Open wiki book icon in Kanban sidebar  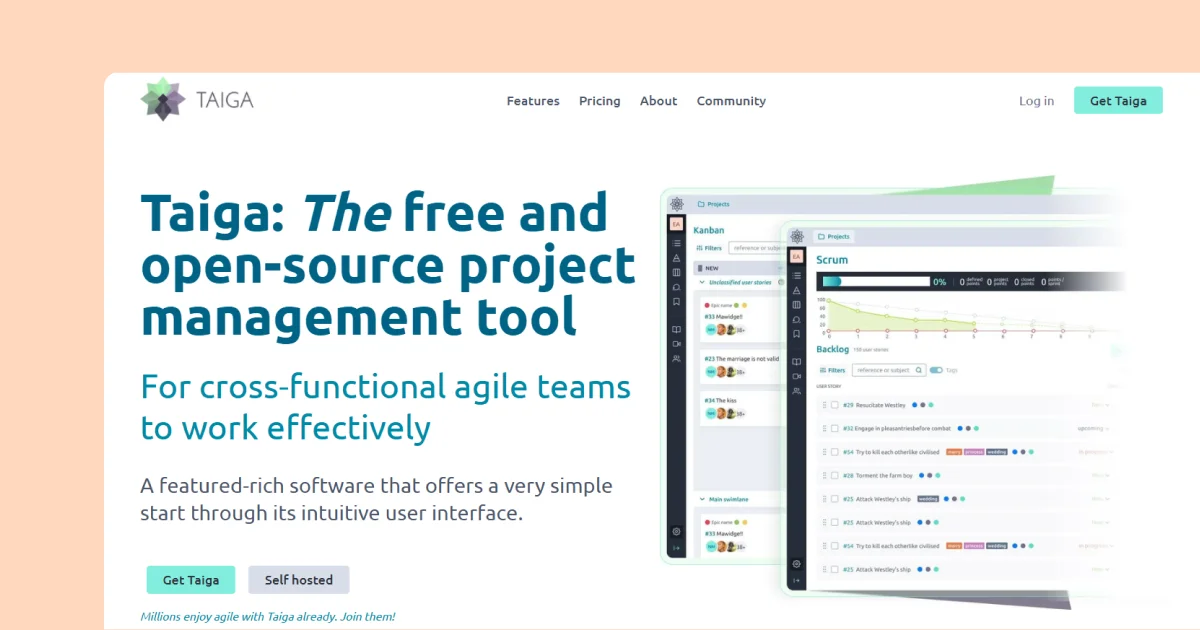tap(676, 329)
